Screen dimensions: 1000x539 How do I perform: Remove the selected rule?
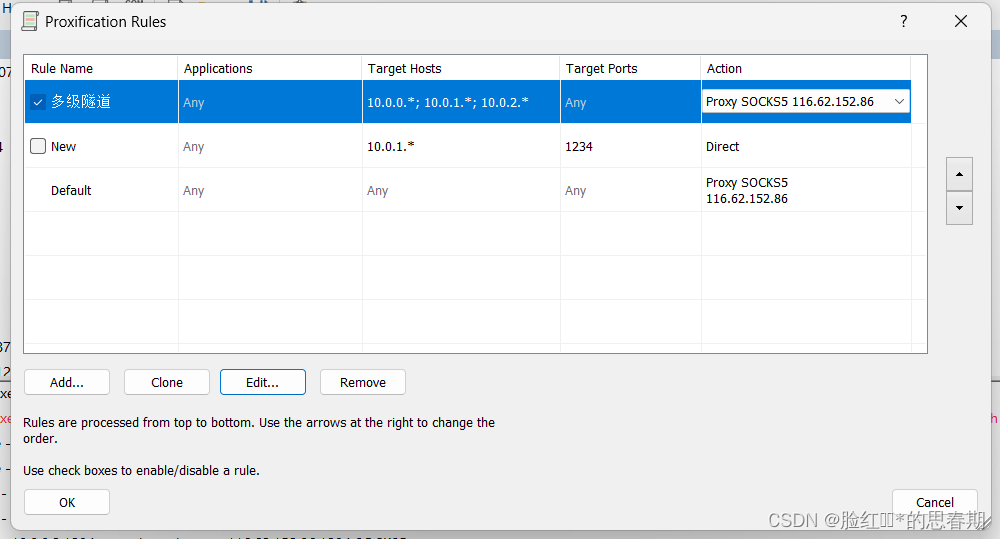[x=362, y=382]
